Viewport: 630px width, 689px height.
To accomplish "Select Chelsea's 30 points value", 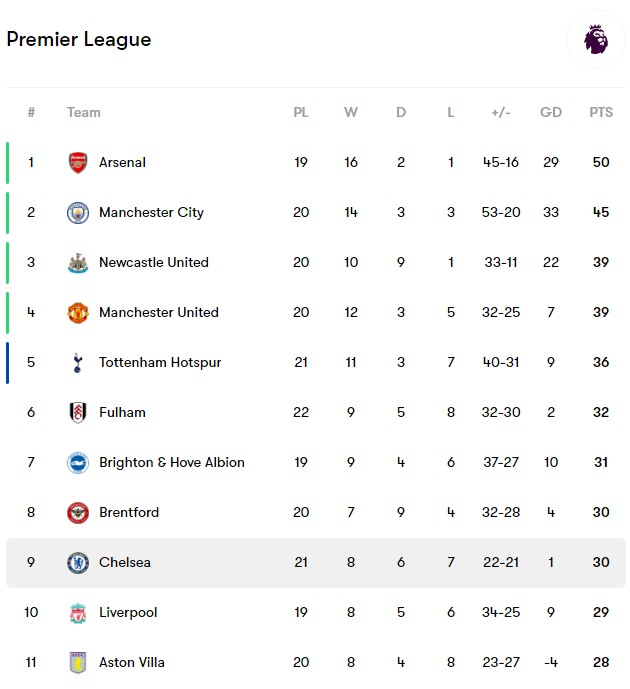I will click(x=601, y=562).
